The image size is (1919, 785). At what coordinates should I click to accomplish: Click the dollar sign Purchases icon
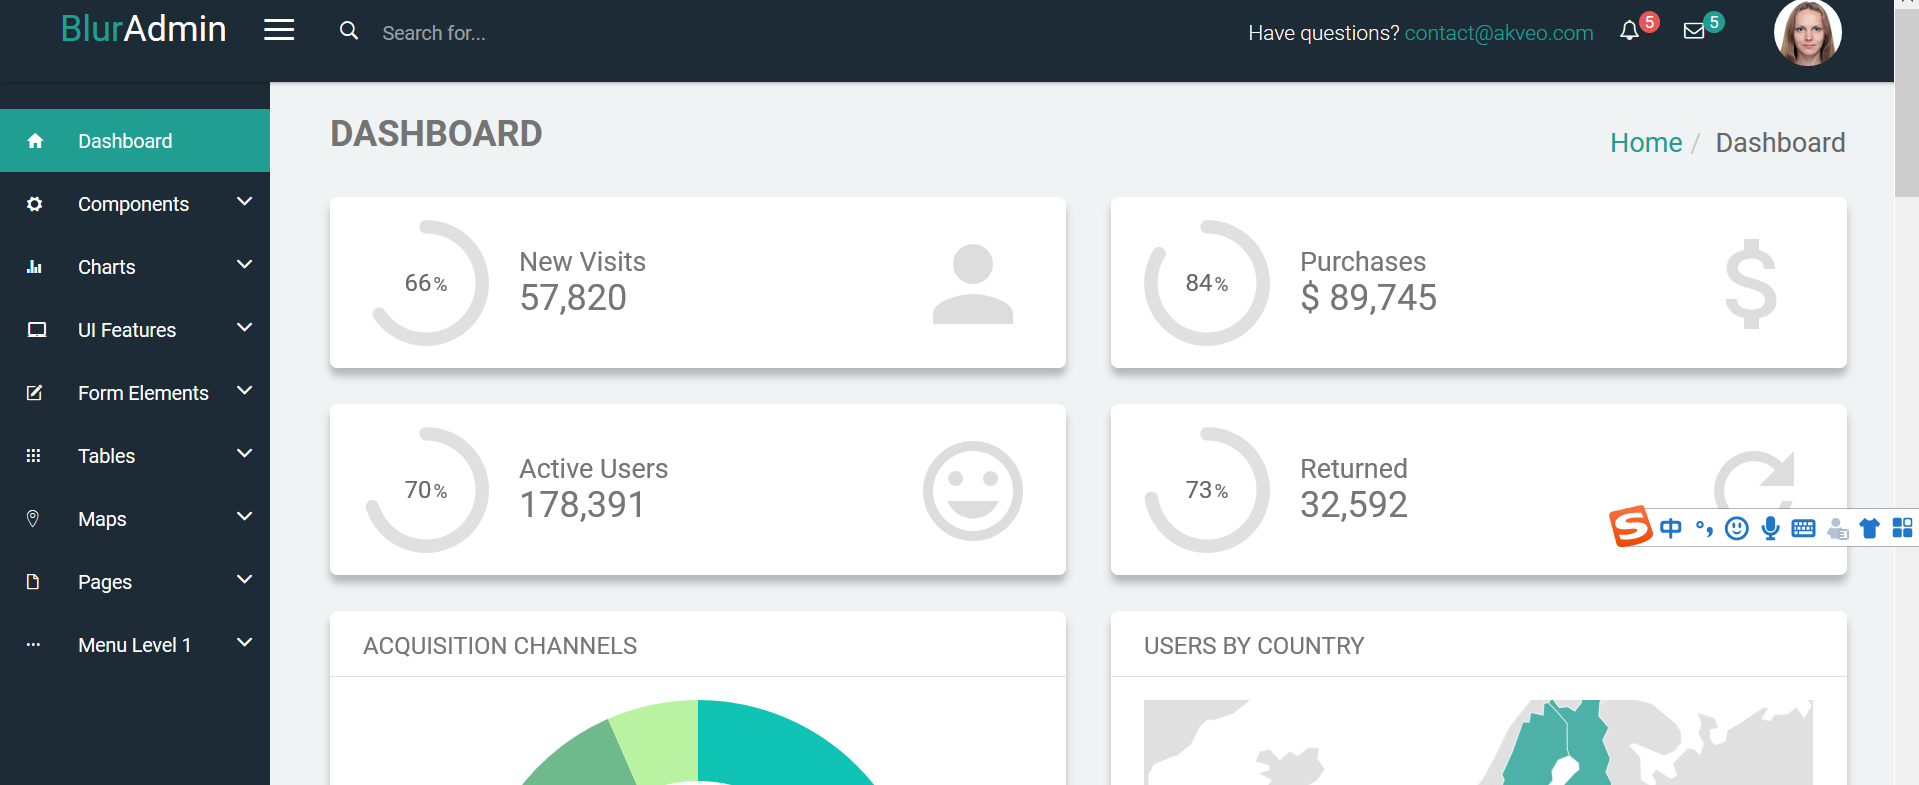[1750, 284]
